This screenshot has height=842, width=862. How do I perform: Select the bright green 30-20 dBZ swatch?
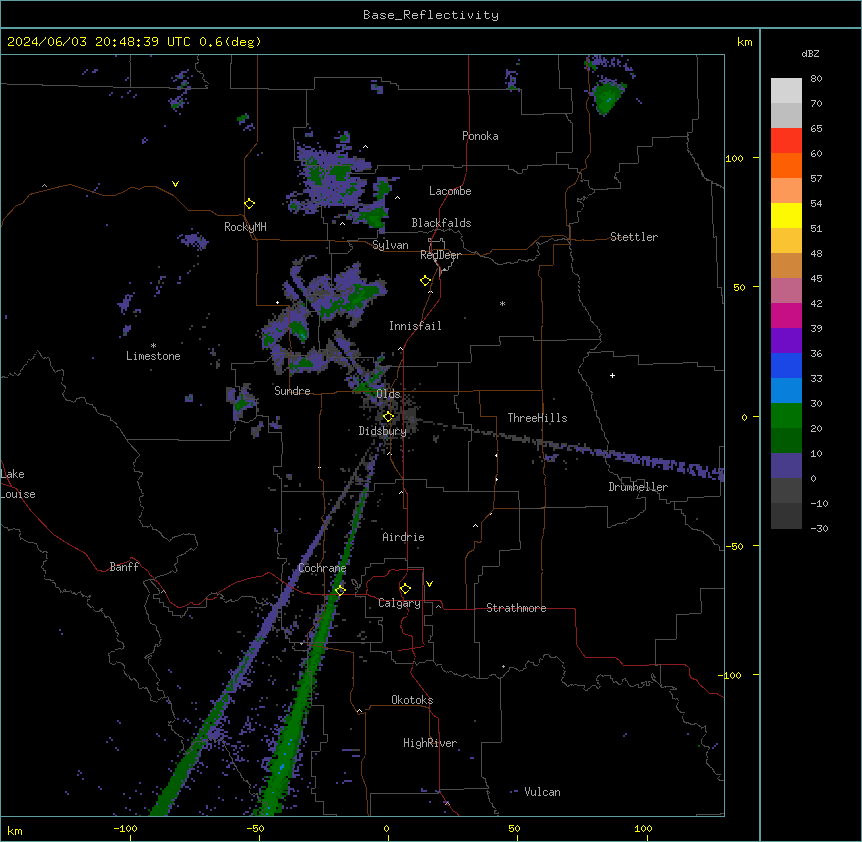tap(786, 416)
